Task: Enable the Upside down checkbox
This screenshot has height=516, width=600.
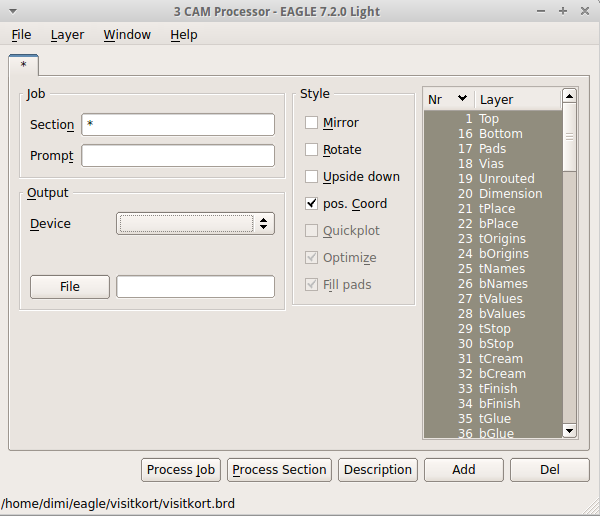Action: pyautogui.click(x=311, y=177)
